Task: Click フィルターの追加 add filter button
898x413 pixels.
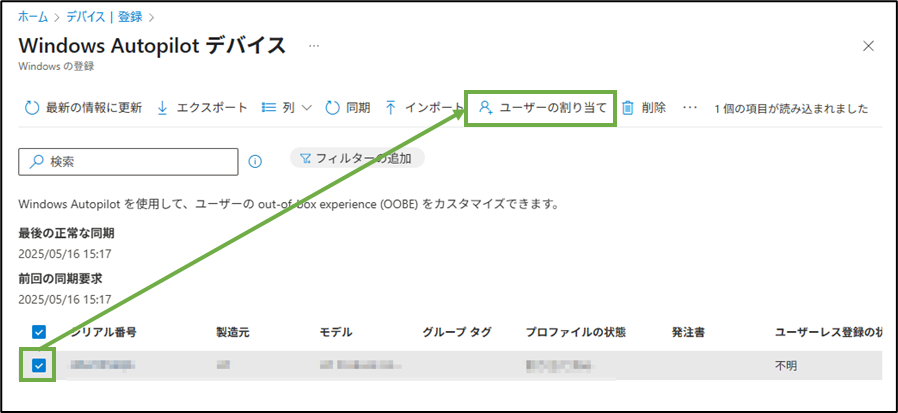Action: (357, 158)
